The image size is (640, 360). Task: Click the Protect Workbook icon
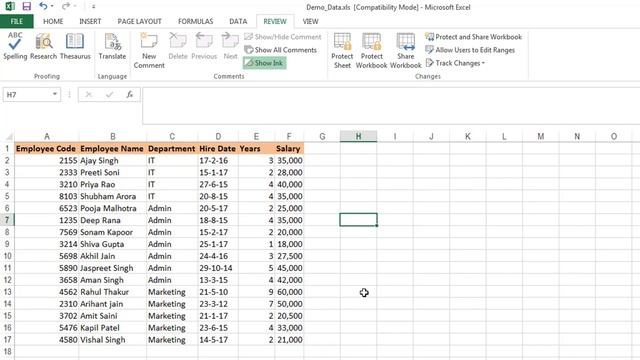tap(371, 41)
